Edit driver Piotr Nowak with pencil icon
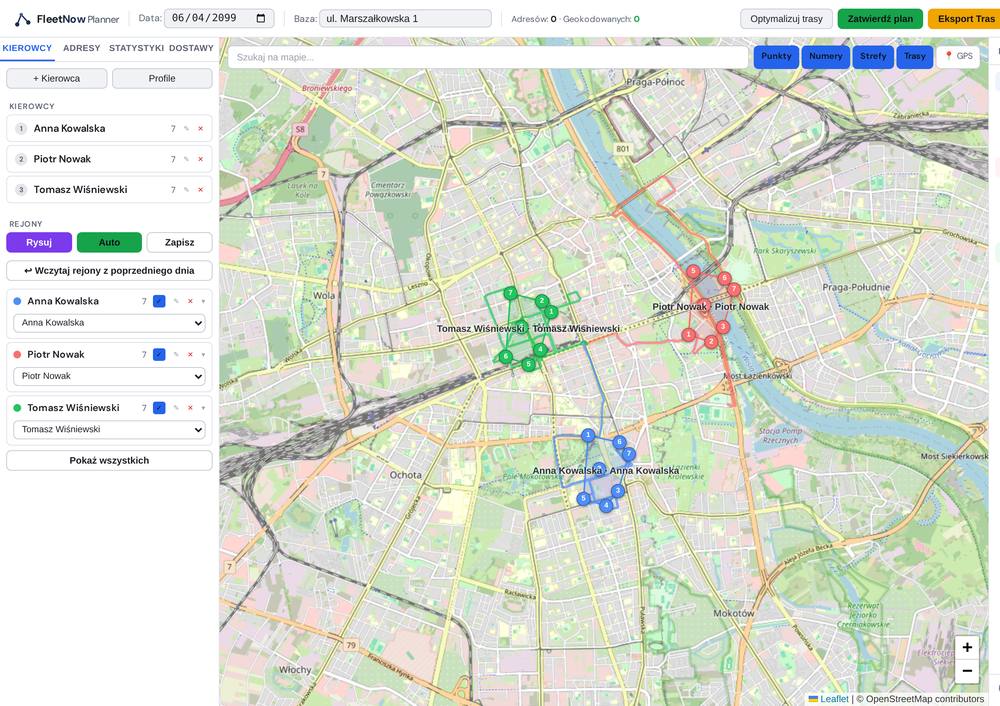This screenshot has height=706, width=1000. [187, 159]
